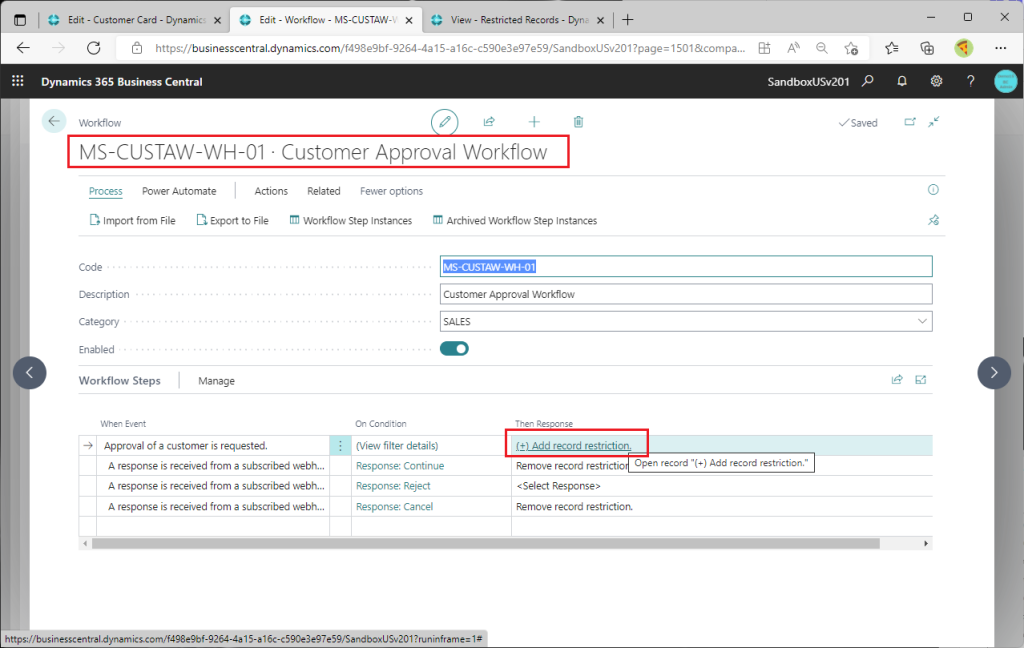Image resolution: width=1024 pixels, height=648 pixels.
Task: Click Fewer options
Action: coord(391,191)
